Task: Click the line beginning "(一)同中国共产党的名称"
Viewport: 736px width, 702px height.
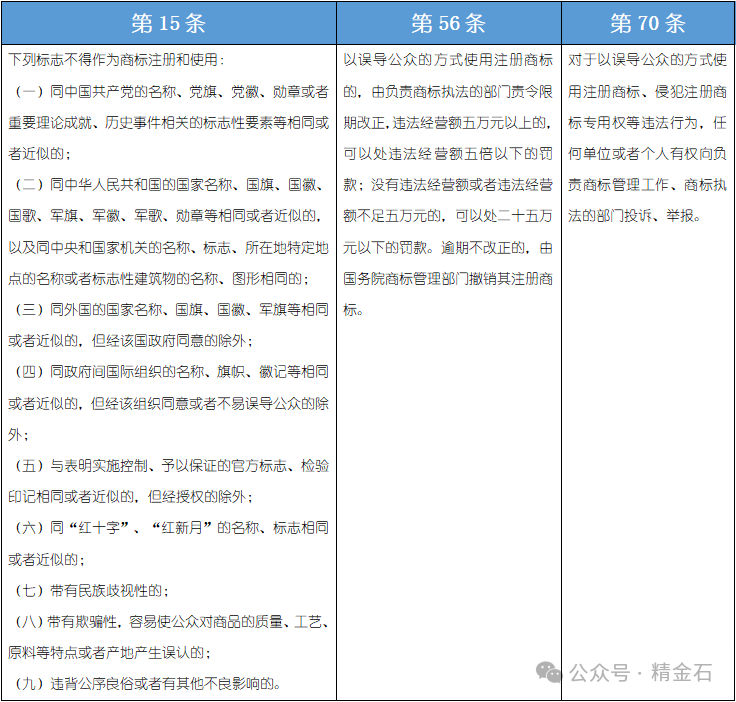Action: tap(171, 92)
